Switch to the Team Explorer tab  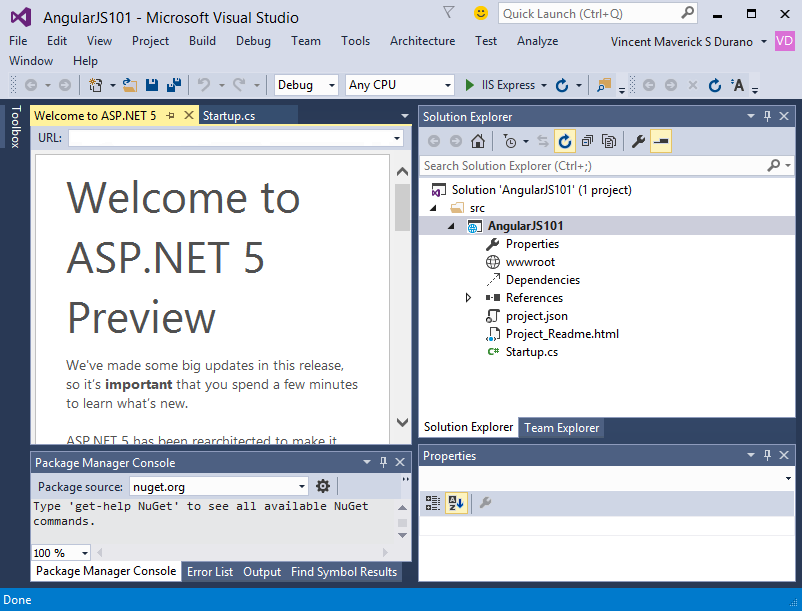point(561,428)
